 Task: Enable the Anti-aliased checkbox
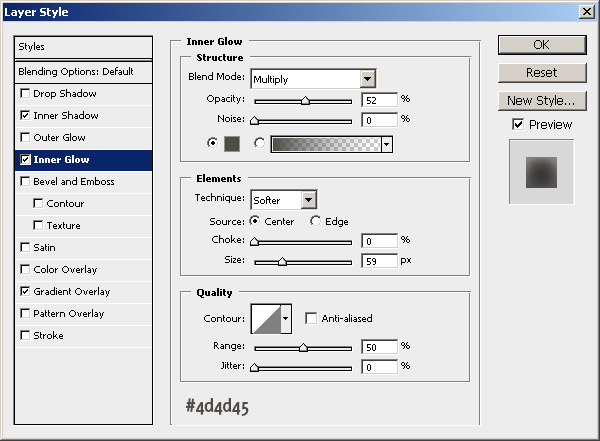311,318
